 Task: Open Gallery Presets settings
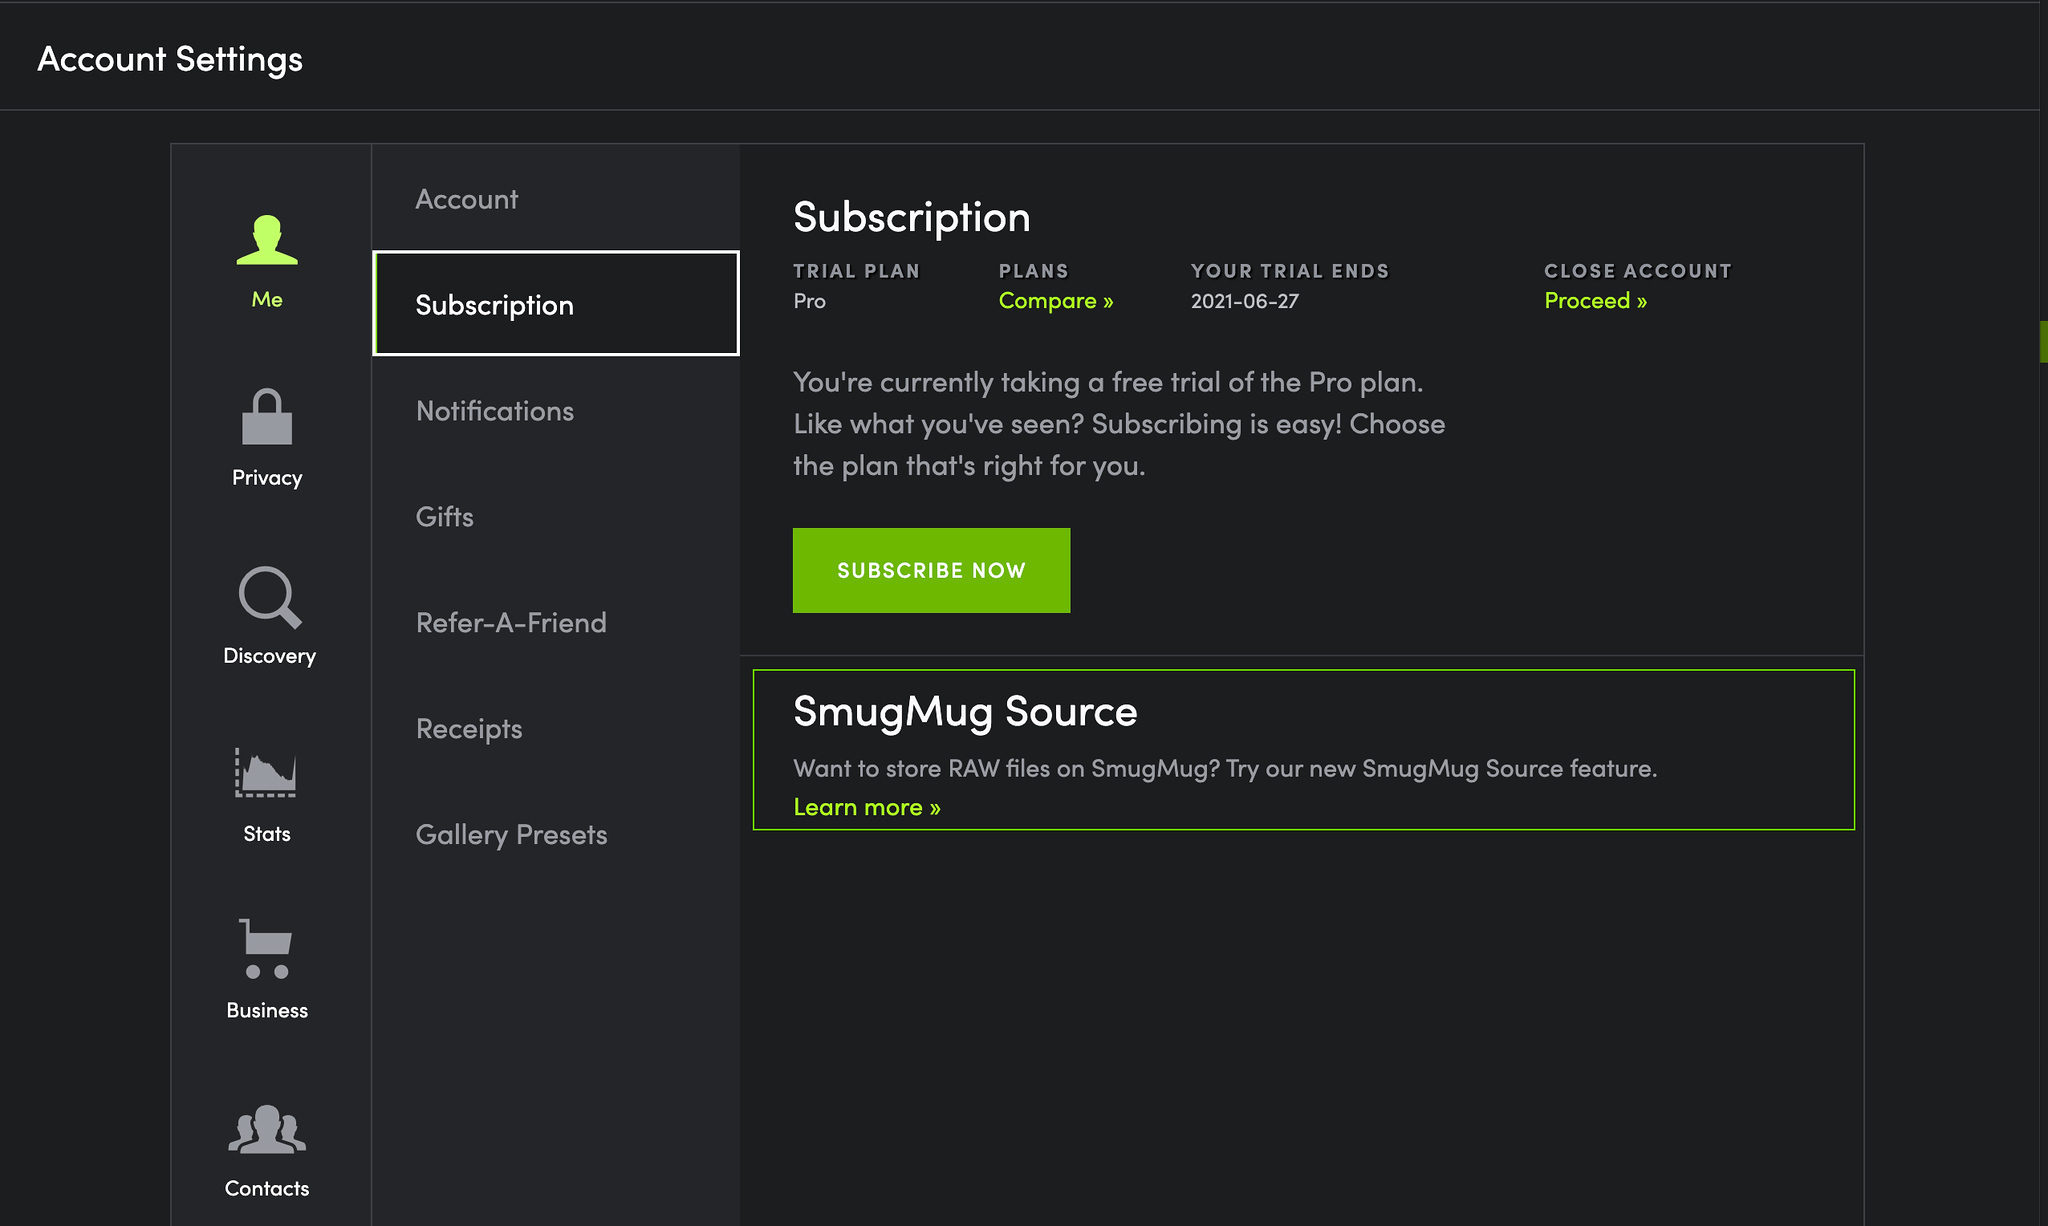(555, 835)
